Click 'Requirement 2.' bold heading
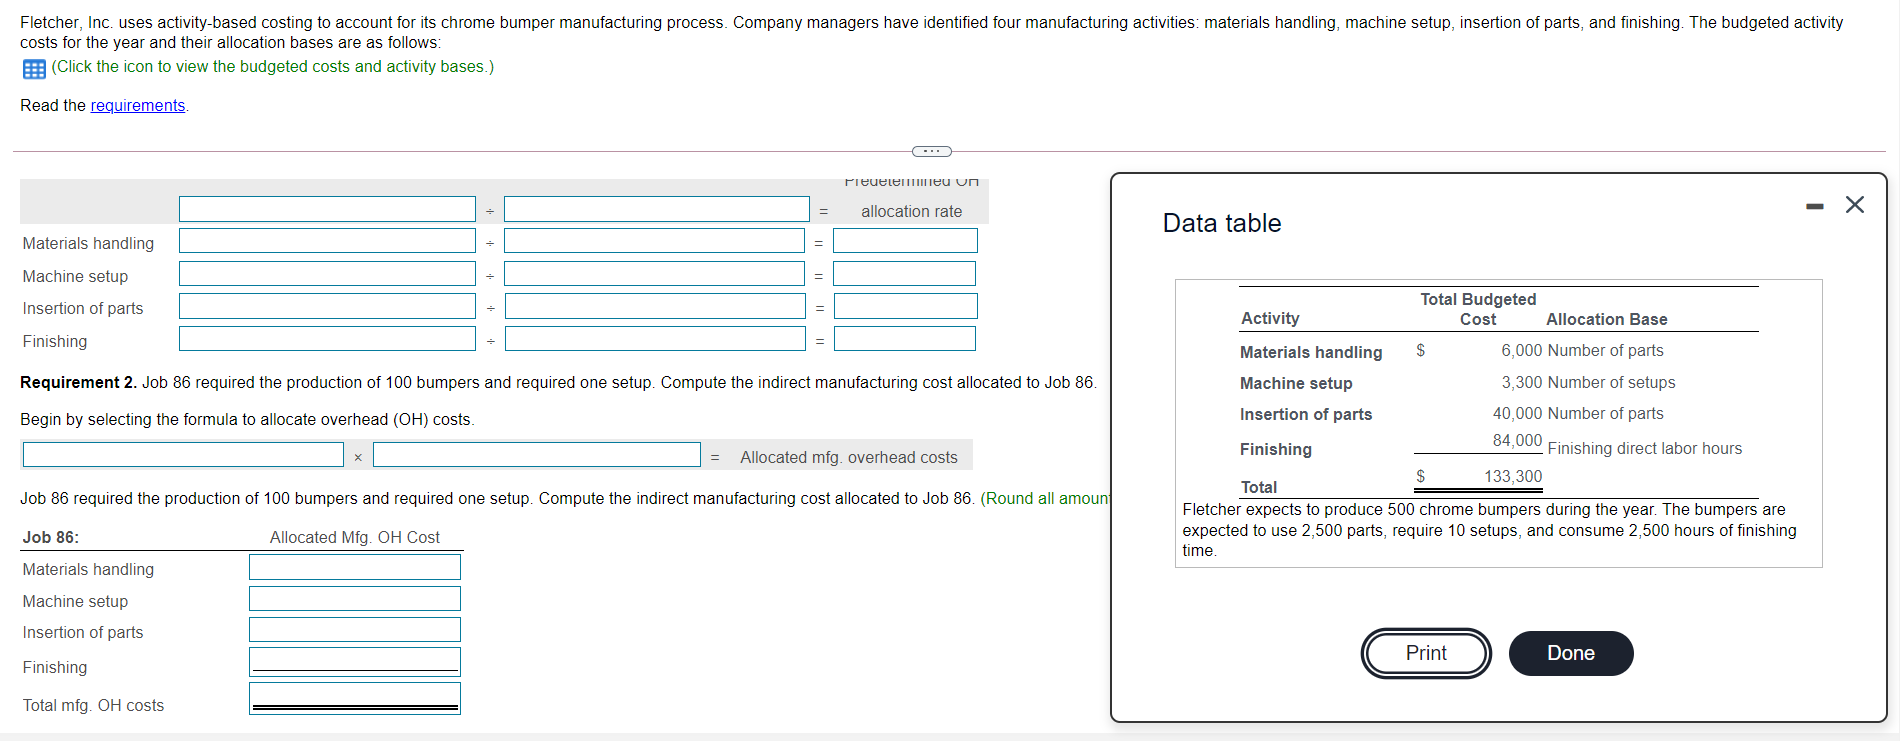The width and height of the screenshot is (1900, 741). point(78,382)
